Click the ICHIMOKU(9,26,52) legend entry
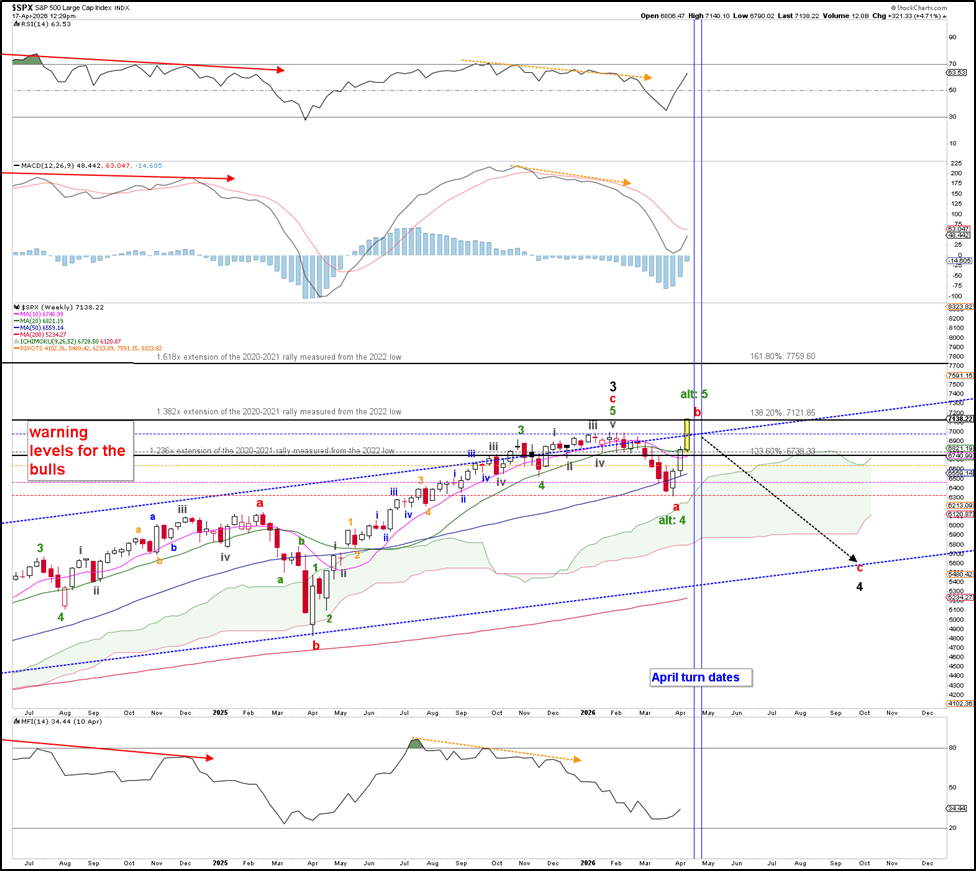Viewport: 976px width, 871px height. (67, 341)
